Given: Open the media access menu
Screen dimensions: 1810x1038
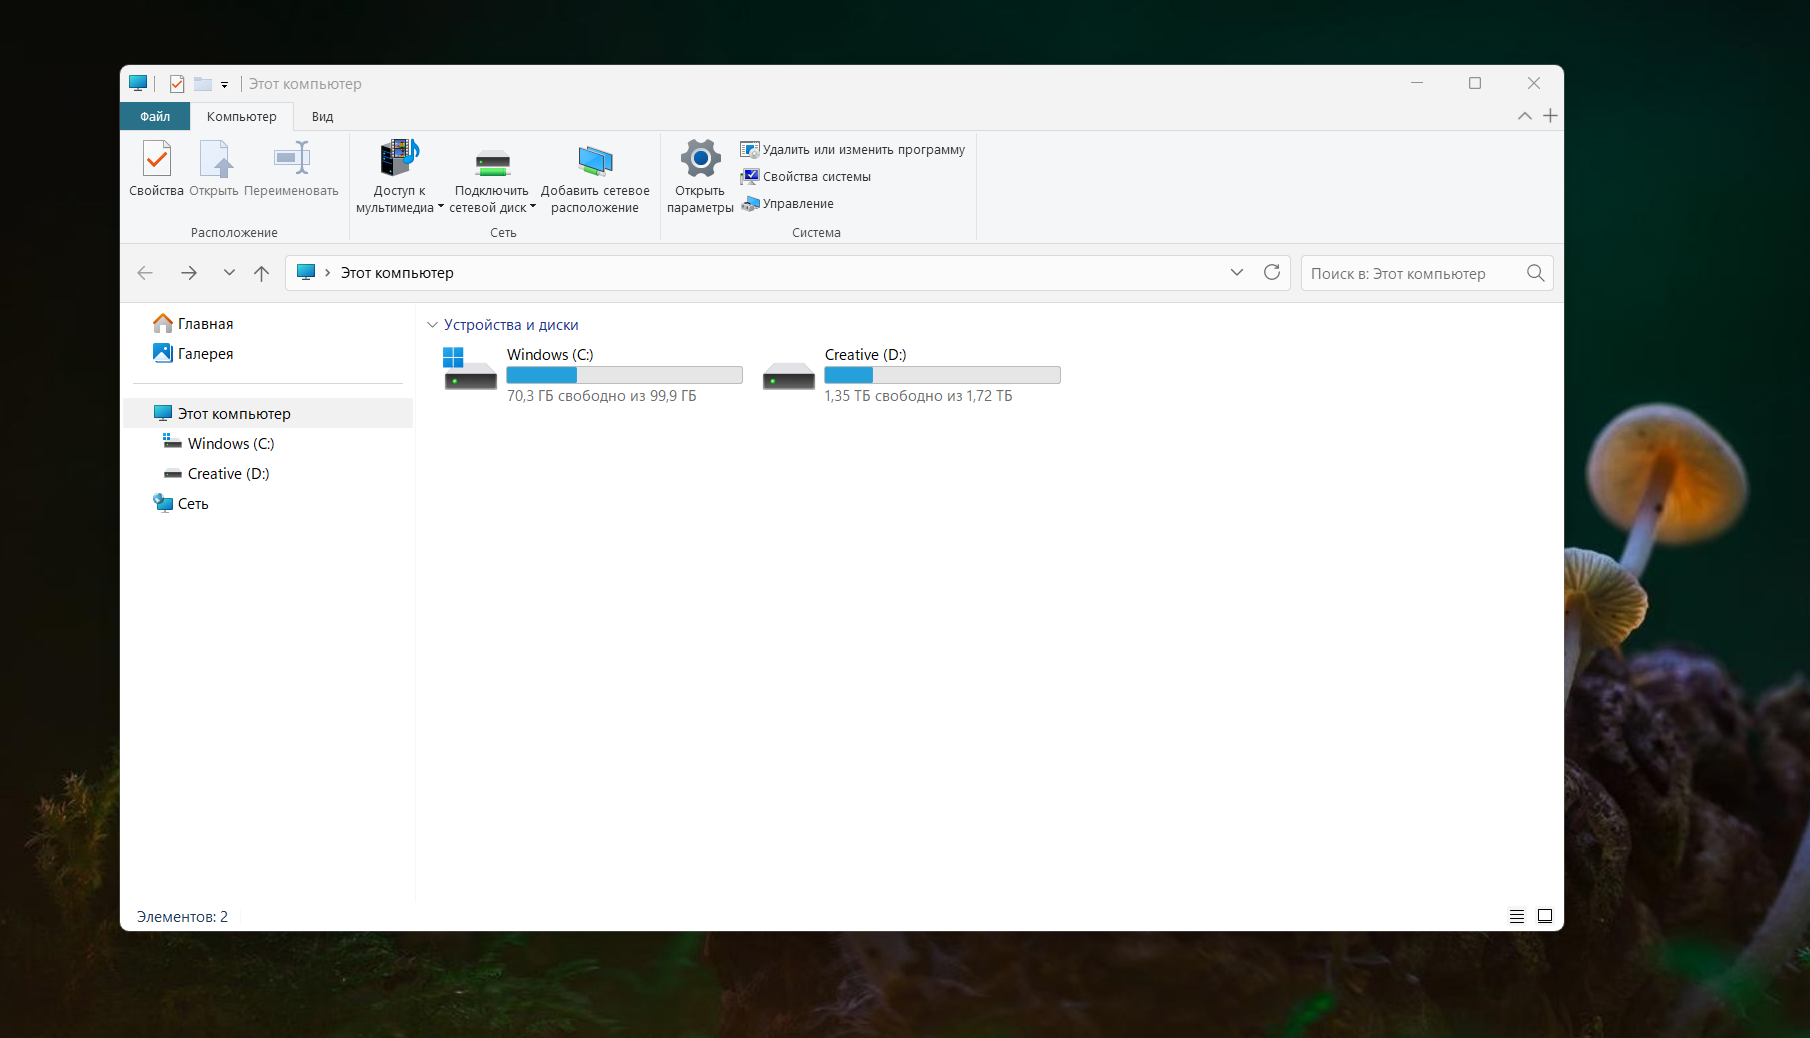Looking at the screenshot, I should point(399,177).
